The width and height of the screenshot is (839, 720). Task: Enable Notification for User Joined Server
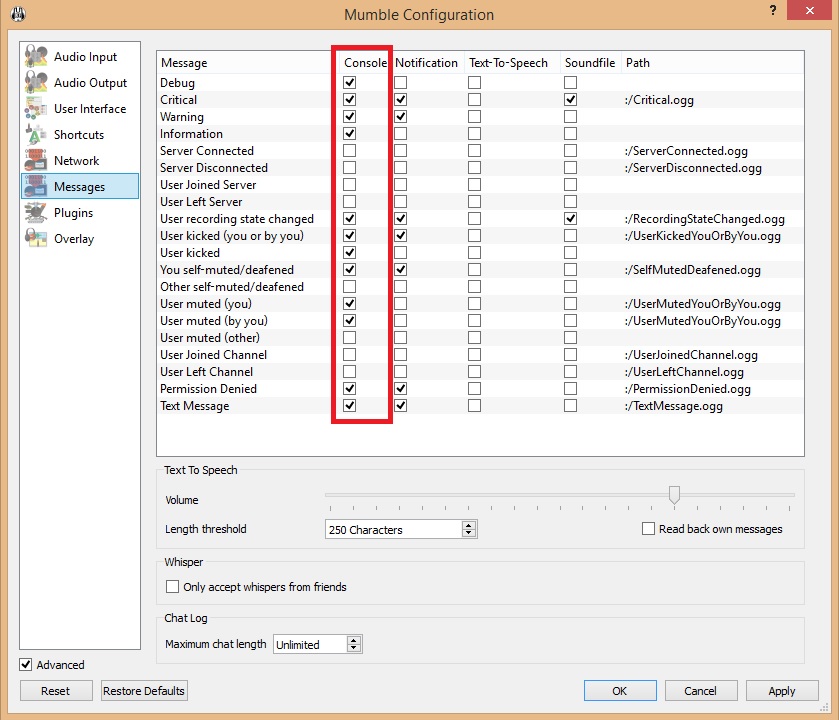pos(400,185)
